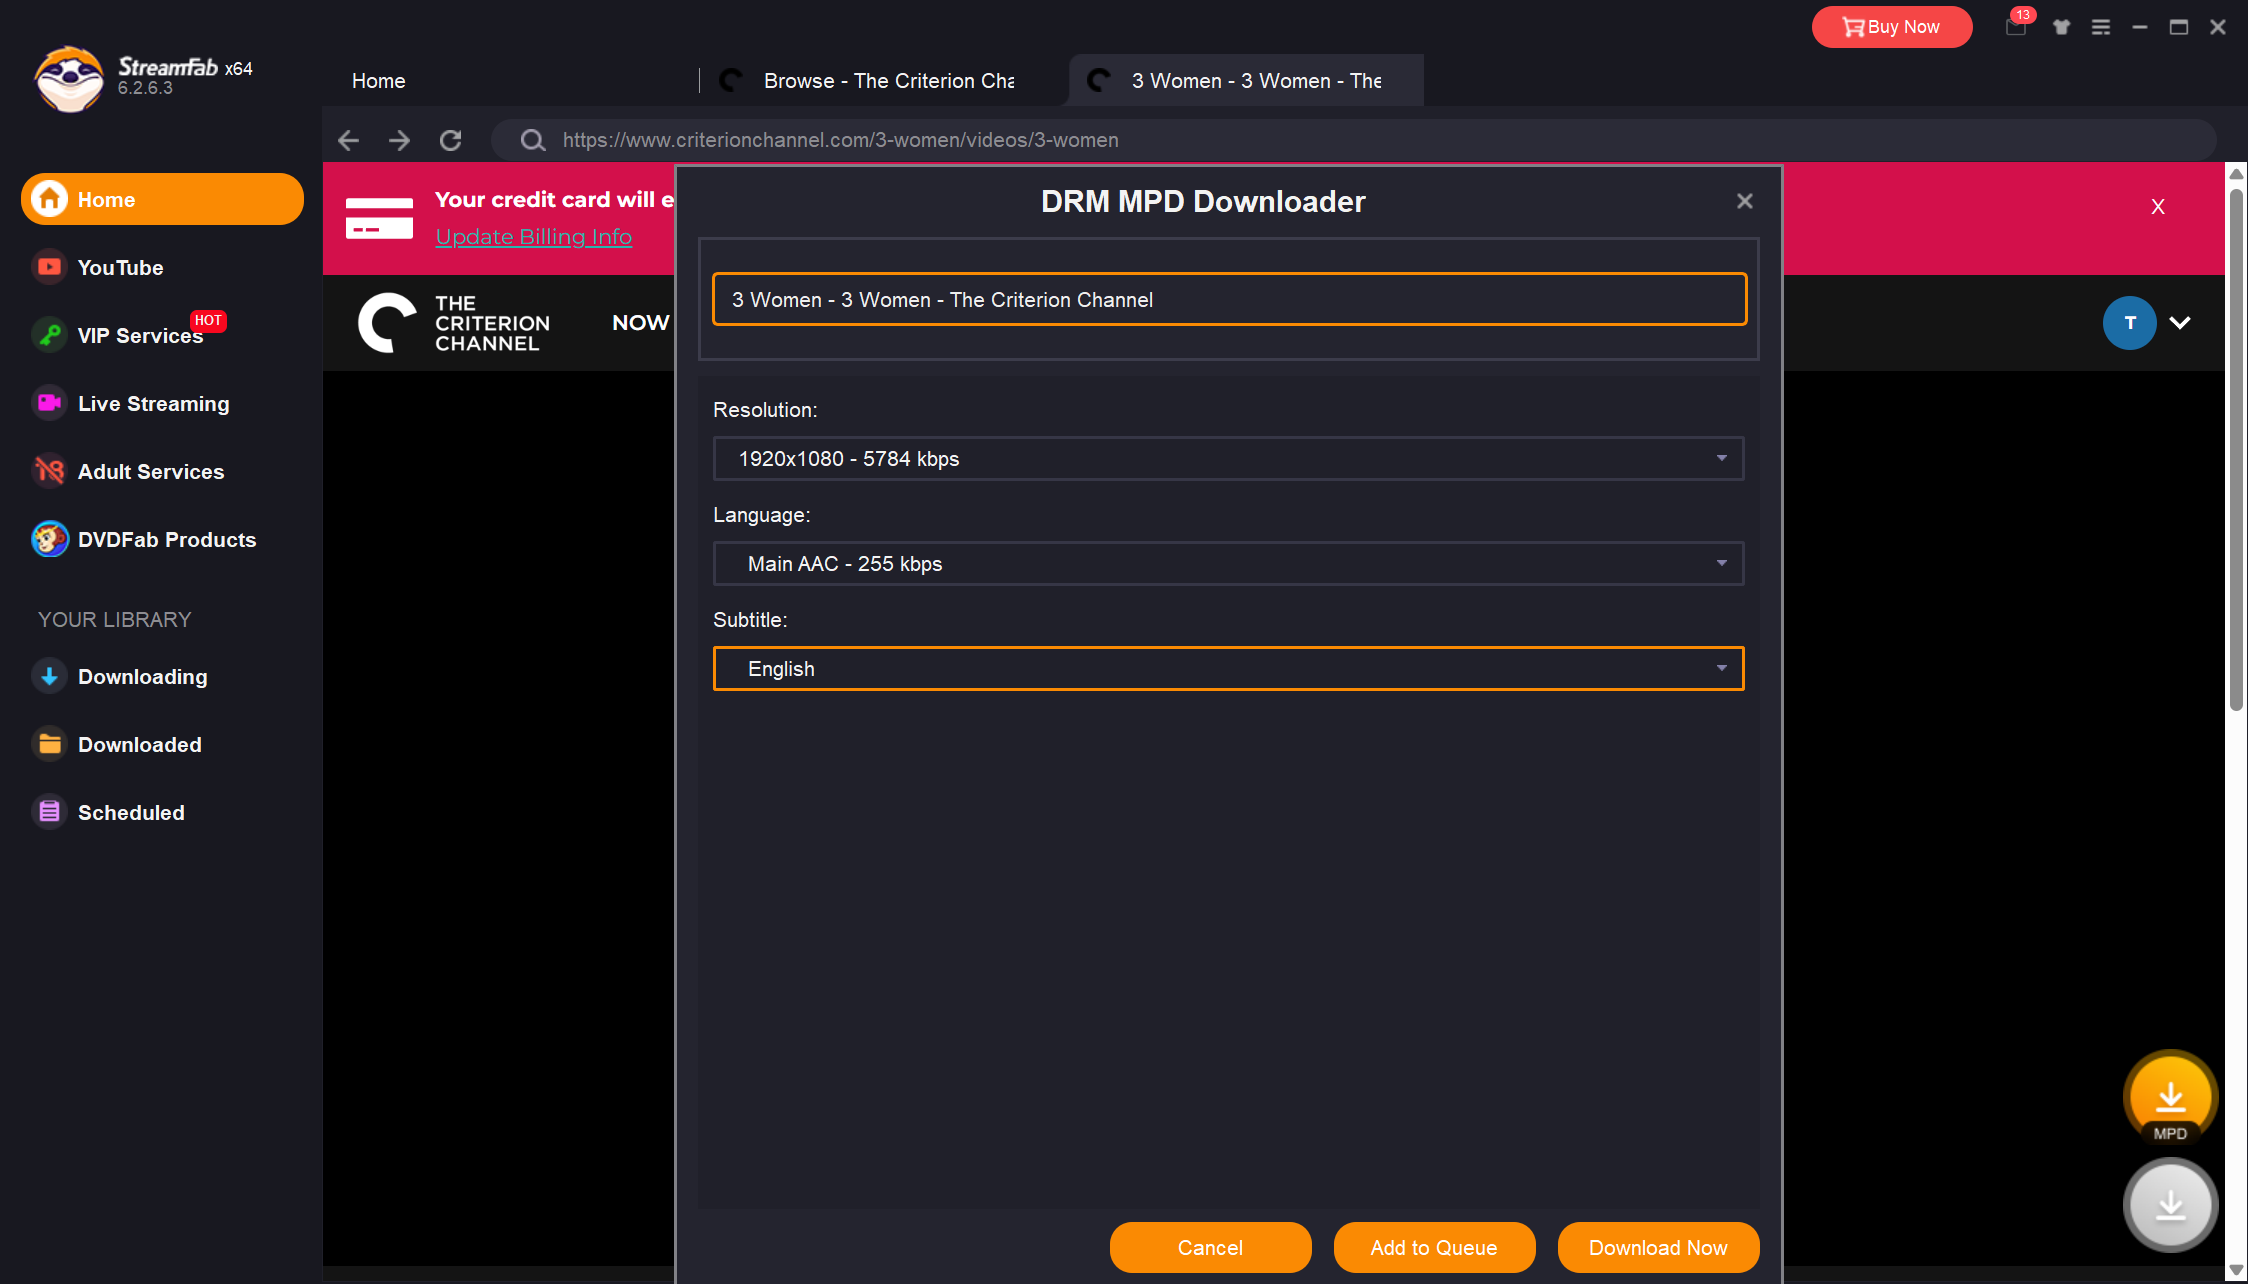2248x1284 pixels.
Task: Click the video title text field
Action: click(x=1228, y=299)
